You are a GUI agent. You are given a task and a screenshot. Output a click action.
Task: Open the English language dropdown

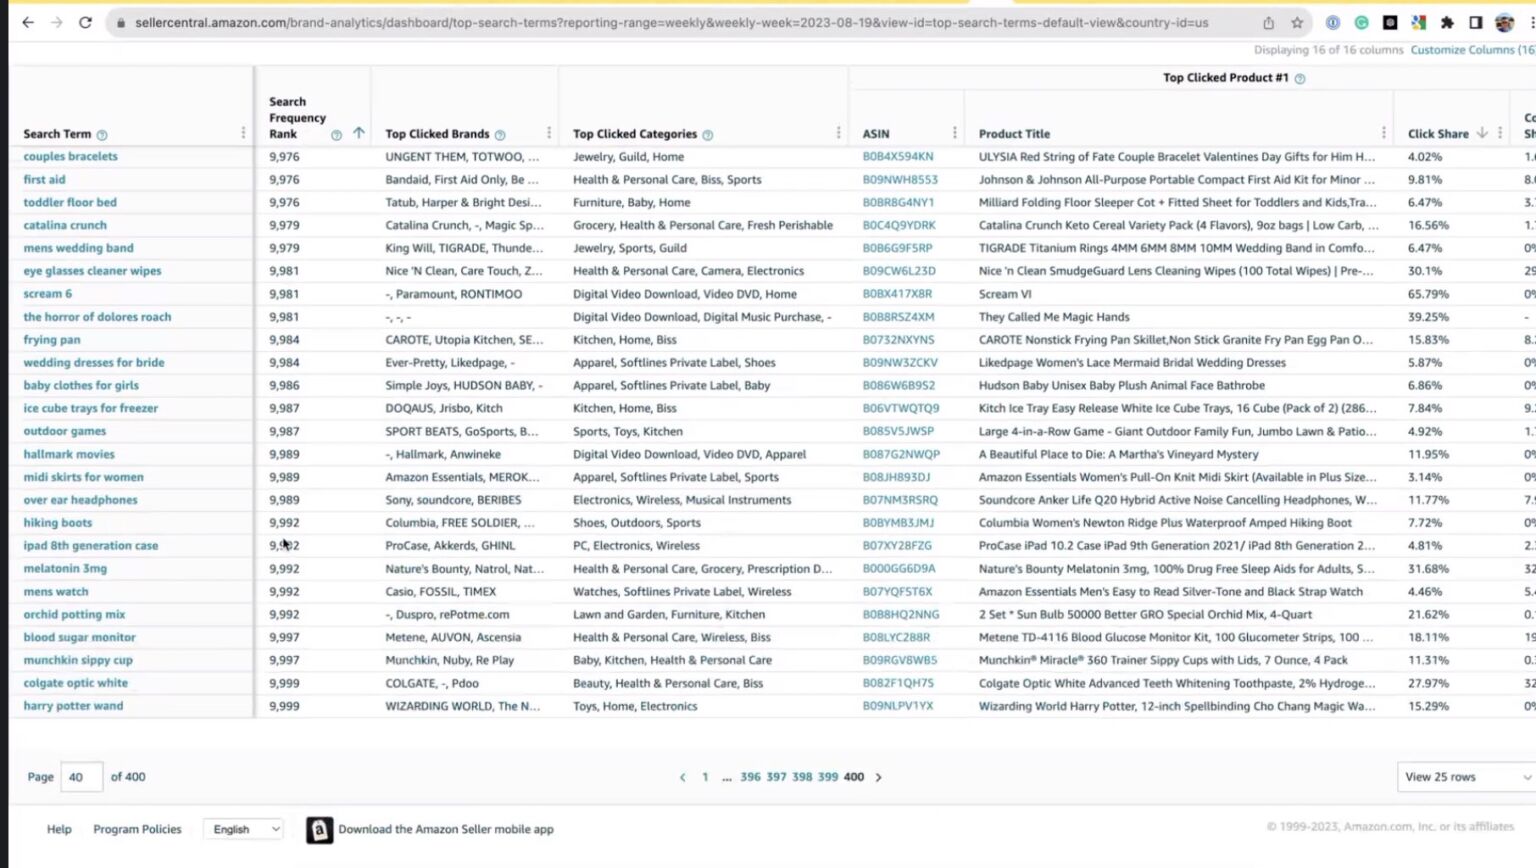point(244,829)
